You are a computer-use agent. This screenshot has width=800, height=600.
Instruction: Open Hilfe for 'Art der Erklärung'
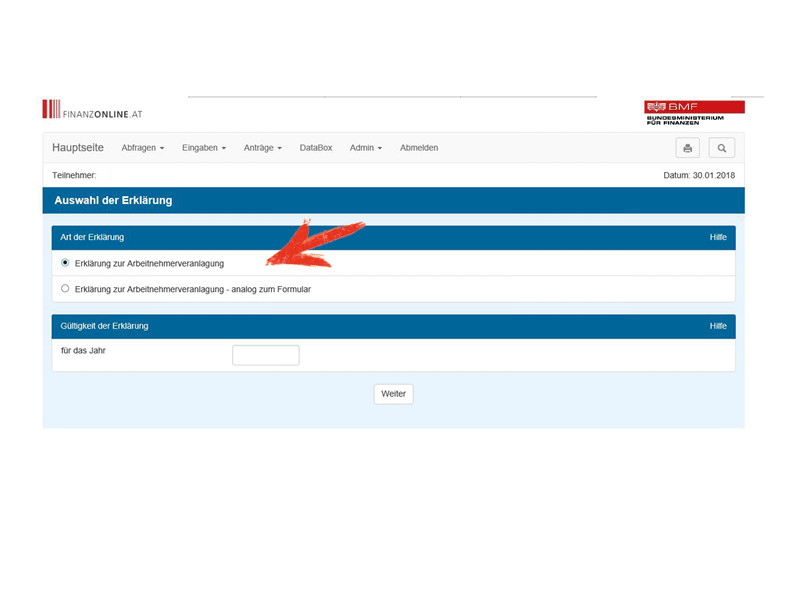[718, 237]
